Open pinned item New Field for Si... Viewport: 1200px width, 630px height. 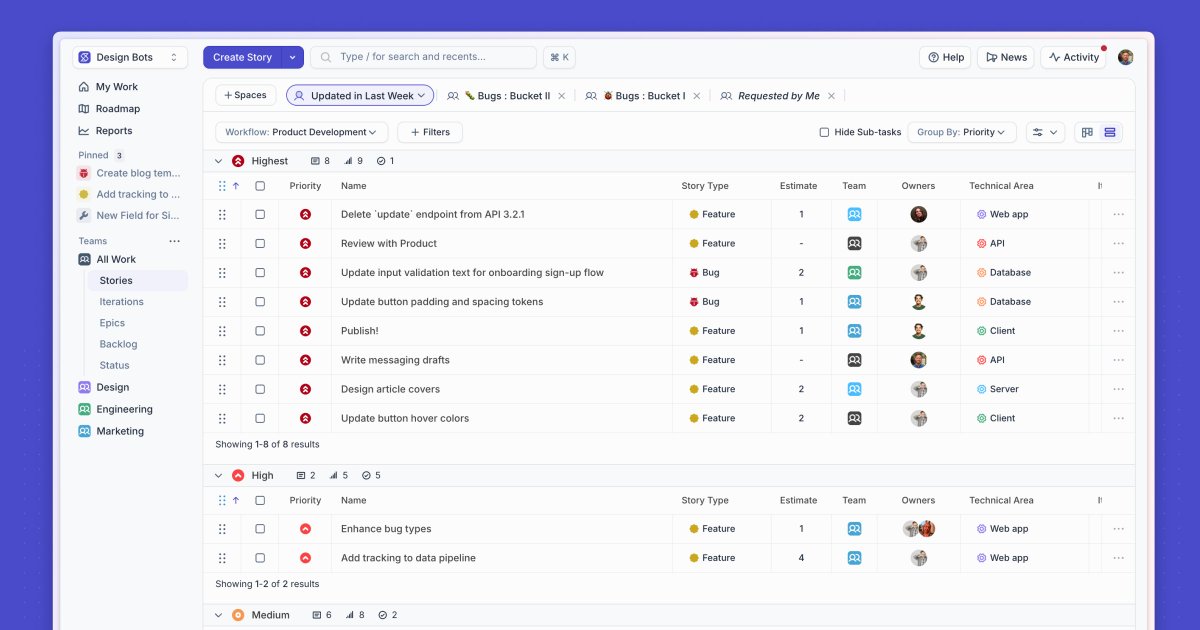tap(130, 216)
